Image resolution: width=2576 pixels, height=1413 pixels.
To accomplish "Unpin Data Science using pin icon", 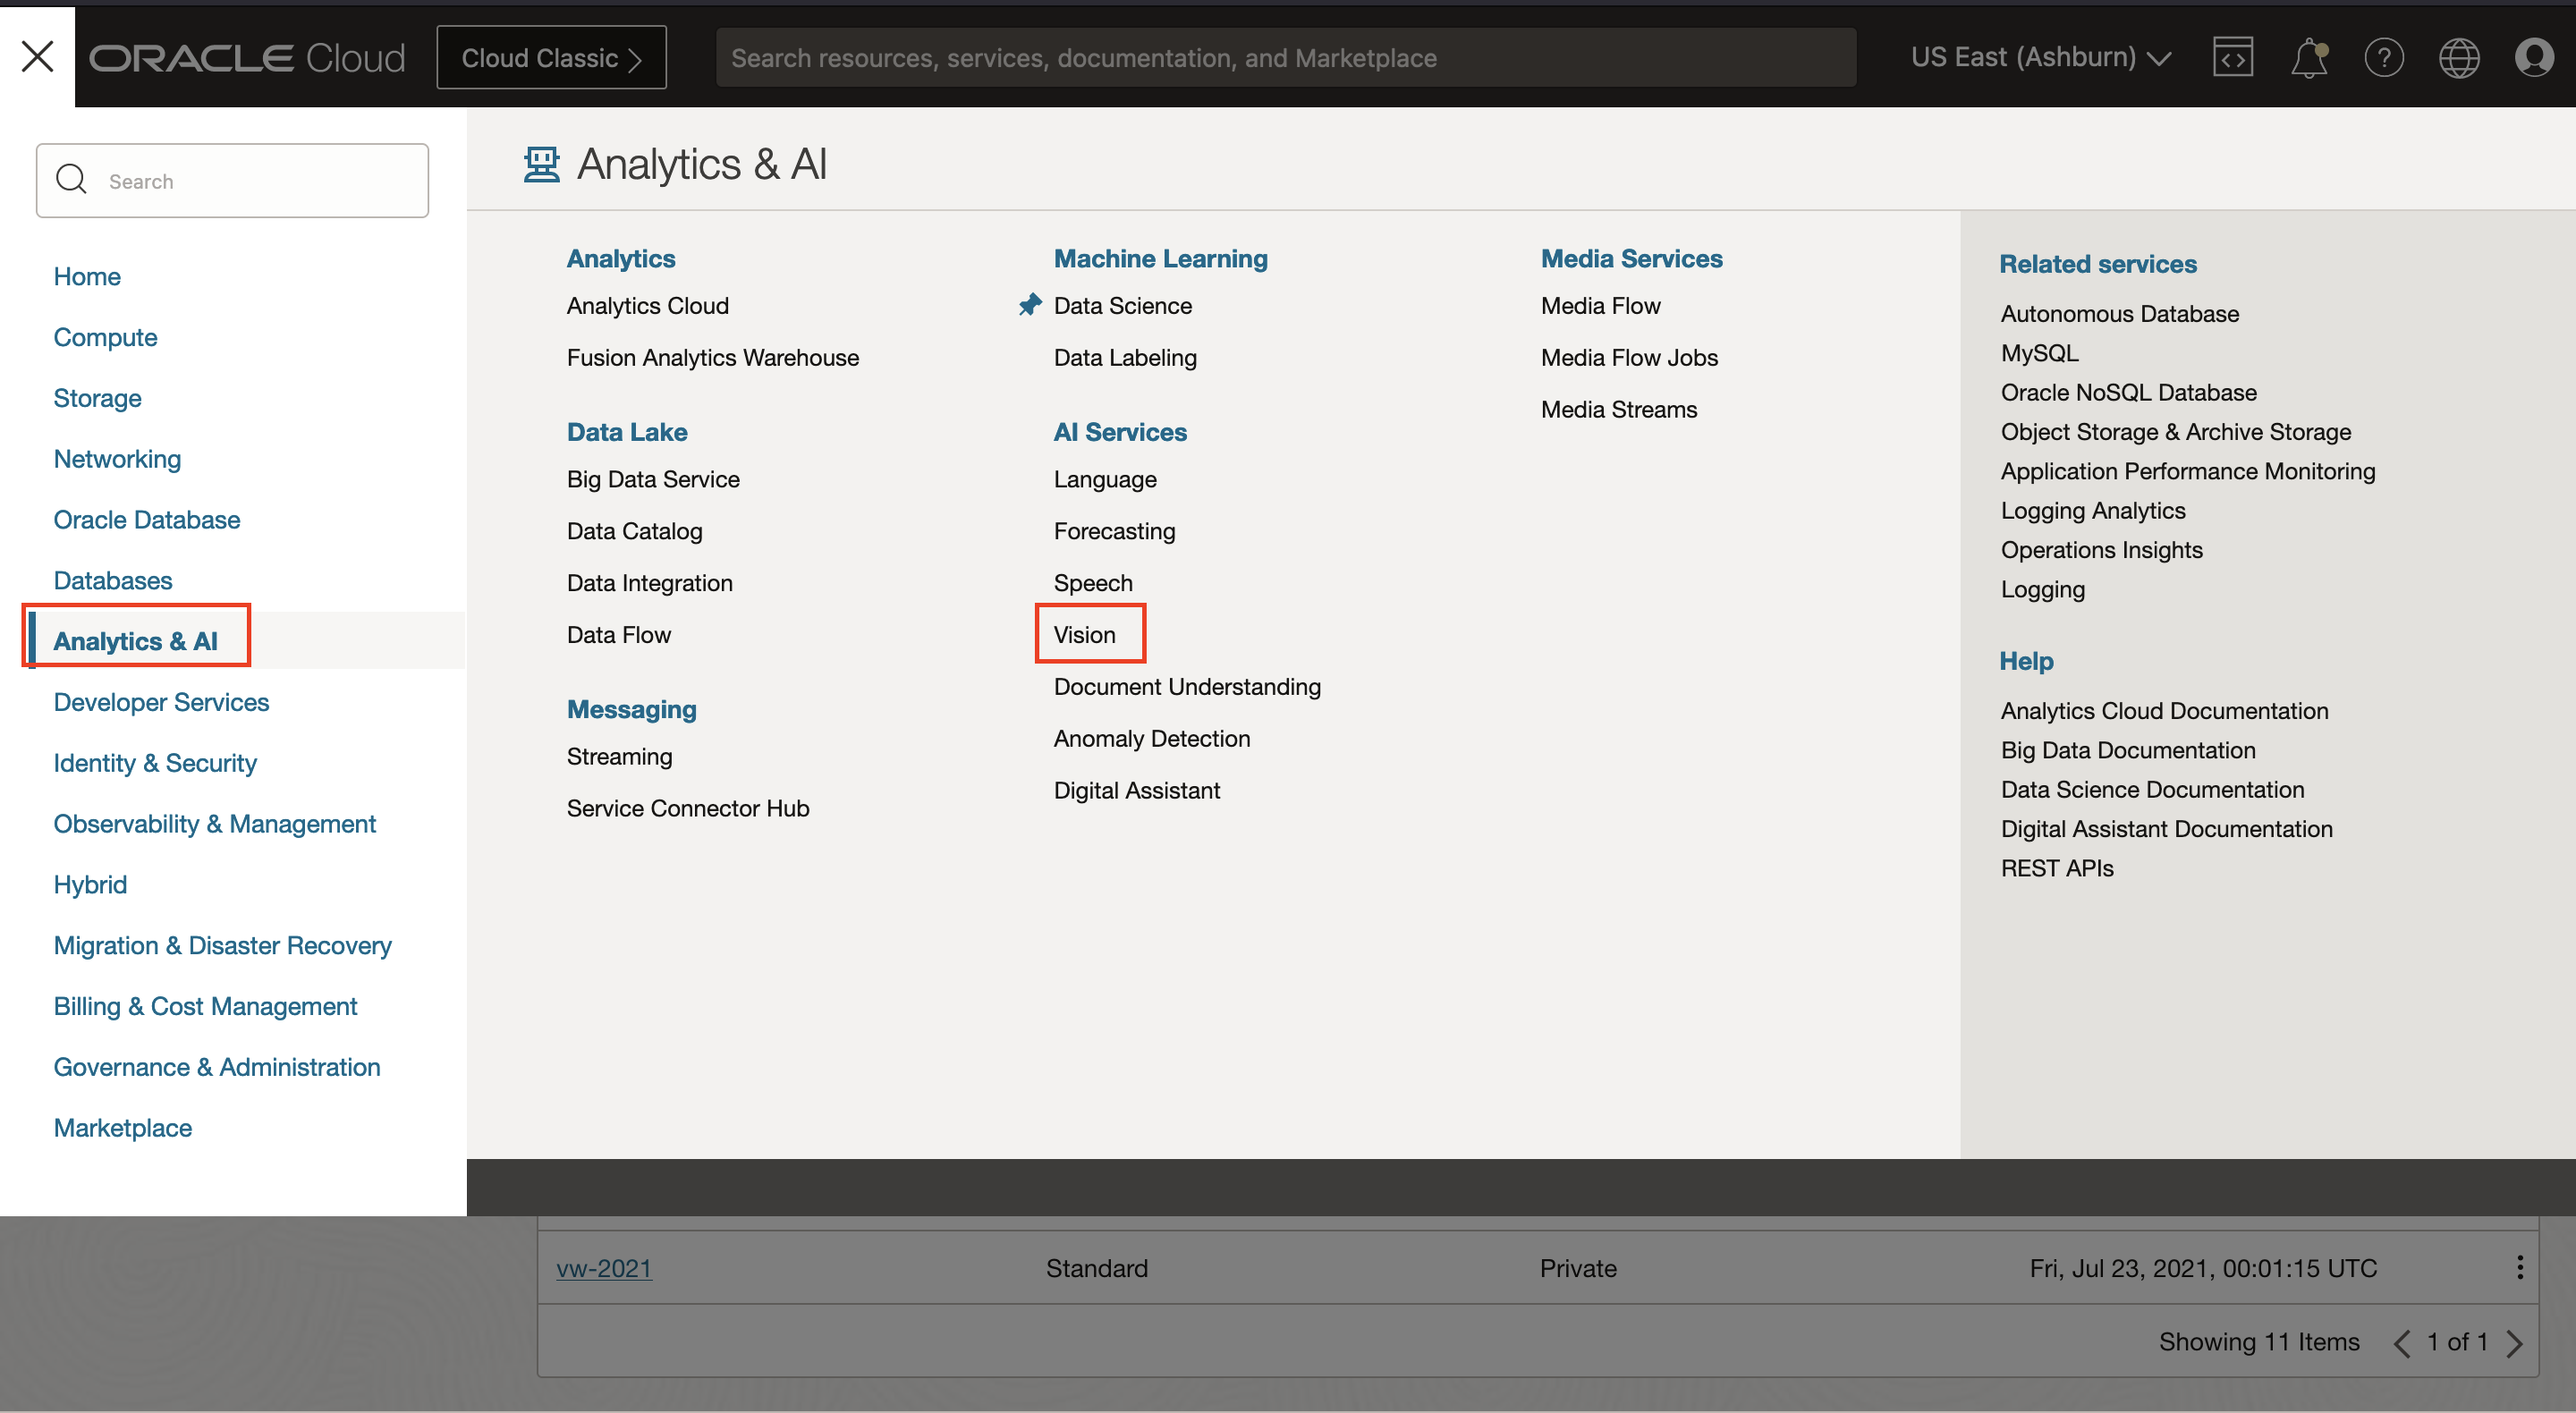I will 1029,305.
